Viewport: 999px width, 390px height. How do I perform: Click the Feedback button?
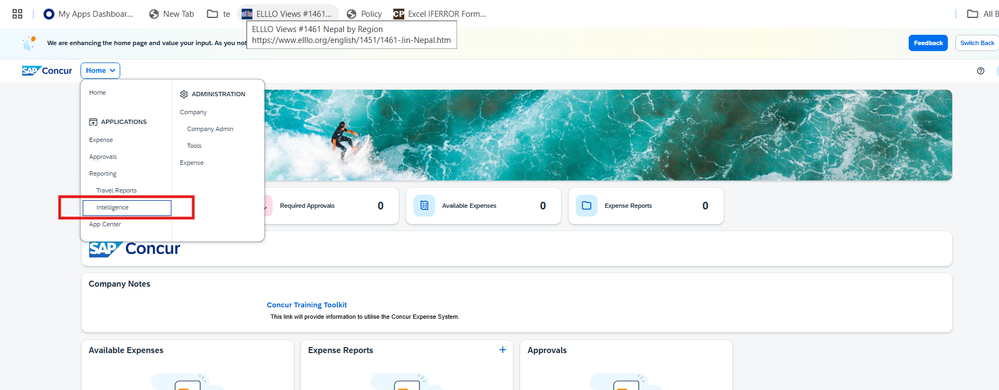[928, 43]
